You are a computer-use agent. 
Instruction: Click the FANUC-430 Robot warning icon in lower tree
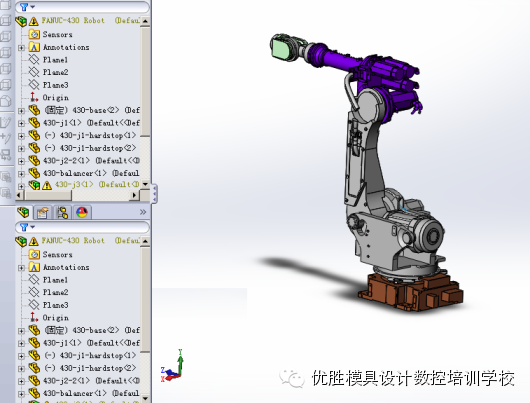click(33, 241)
